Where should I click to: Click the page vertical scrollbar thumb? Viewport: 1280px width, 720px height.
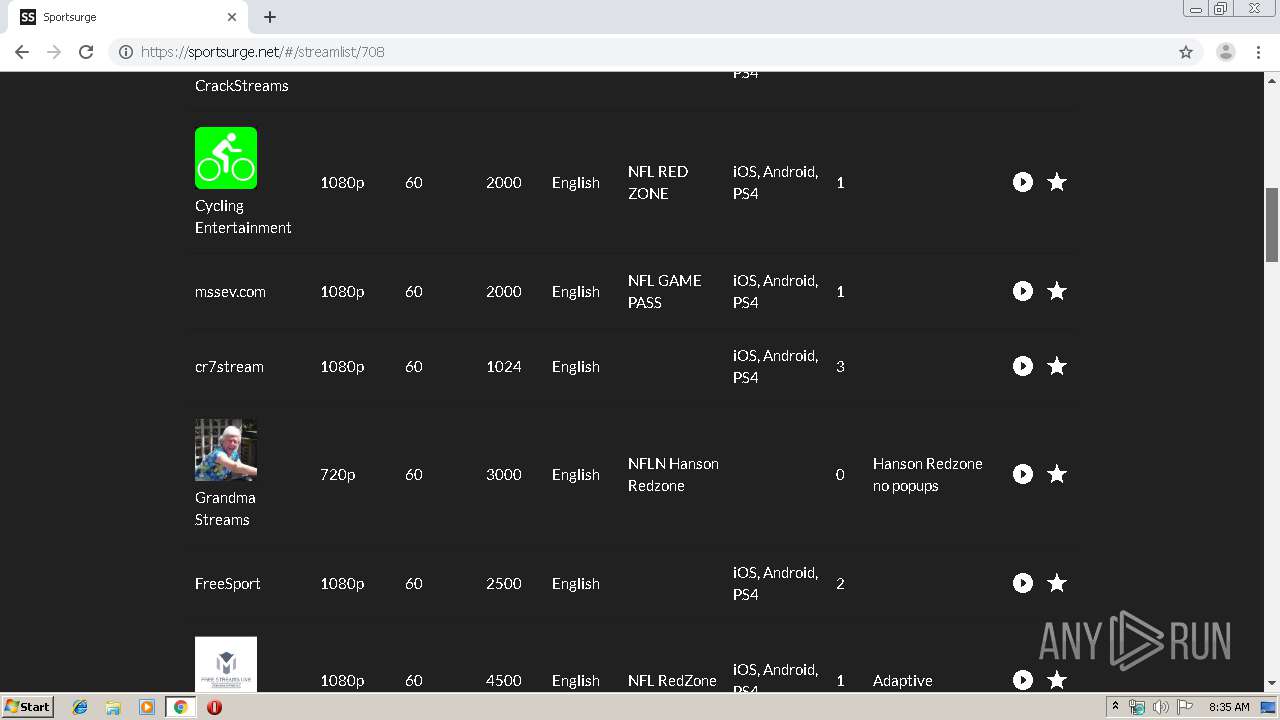[1272, 224]
